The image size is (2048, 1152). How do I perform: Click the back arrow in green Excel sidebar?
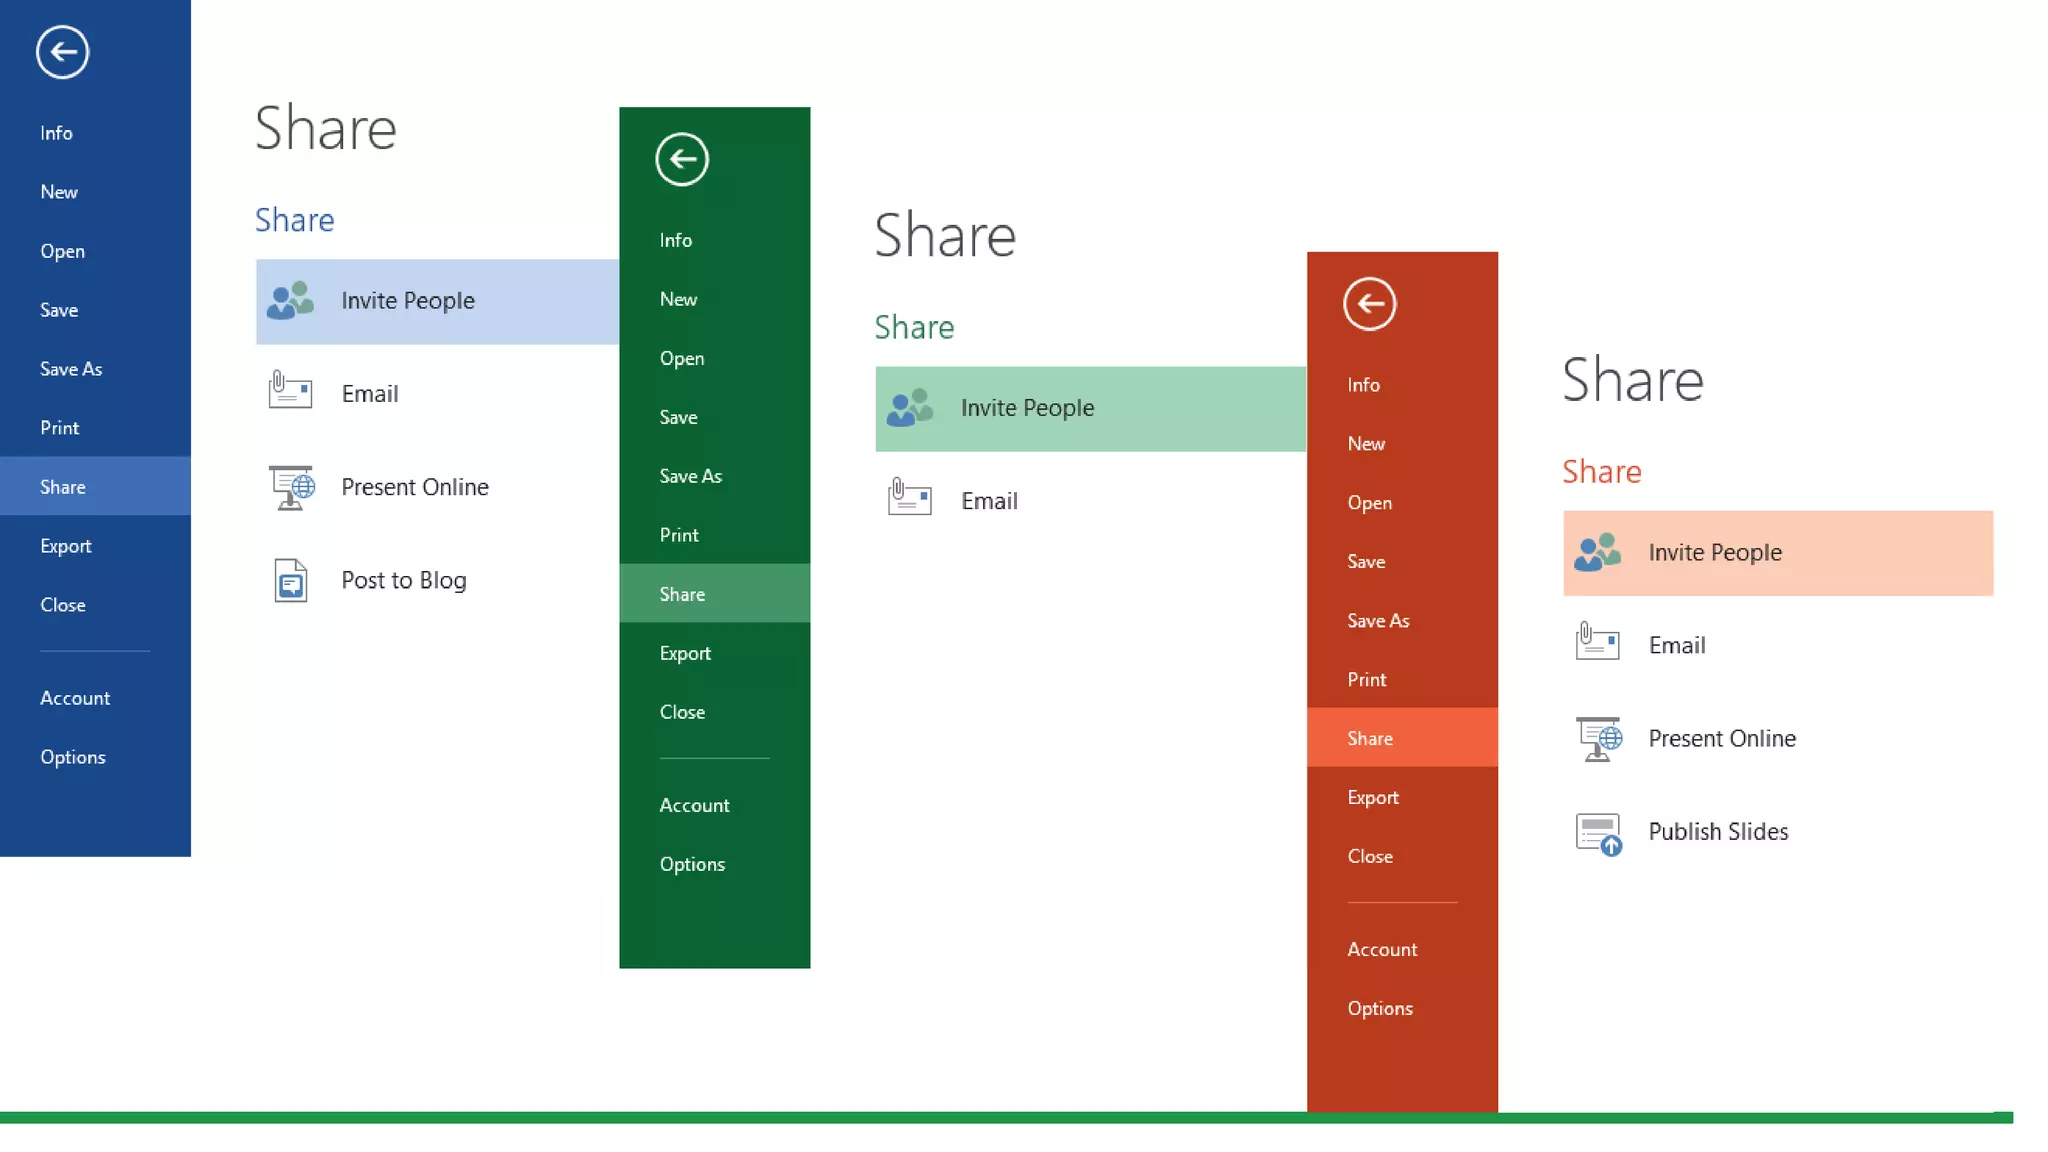click(x=682, y=159)
